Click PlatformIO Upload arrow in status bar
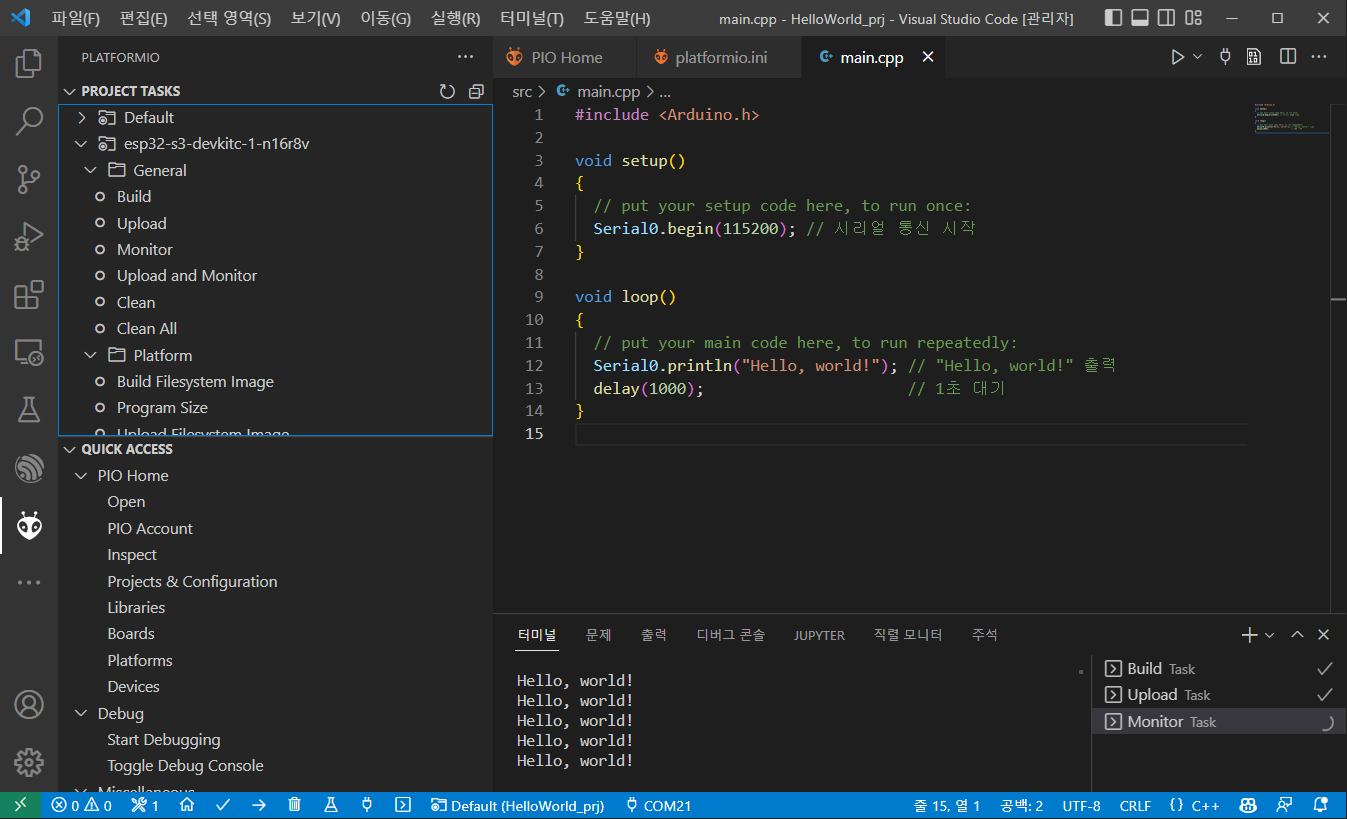The width and height of the screenshot is (1347, 819). point(259,805)
